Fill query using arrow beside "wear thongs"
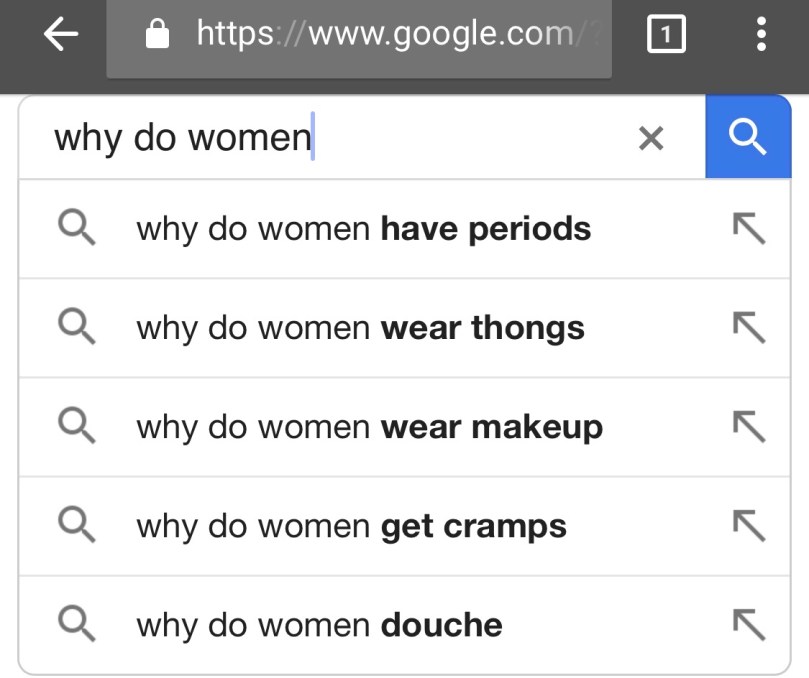The height and width of the screenshot is (678, 809). click(x=748, y=328)
